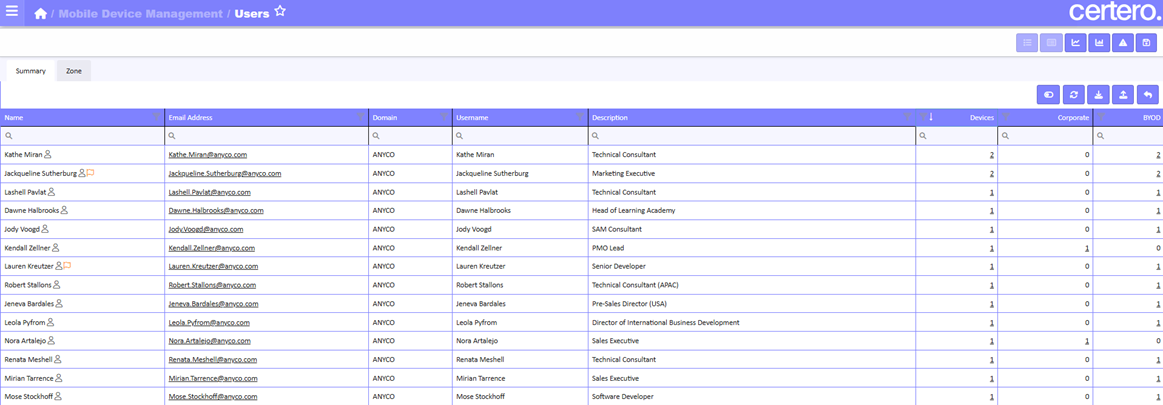
Task: Focus the Name search filter field
Action: pos(82,136)
